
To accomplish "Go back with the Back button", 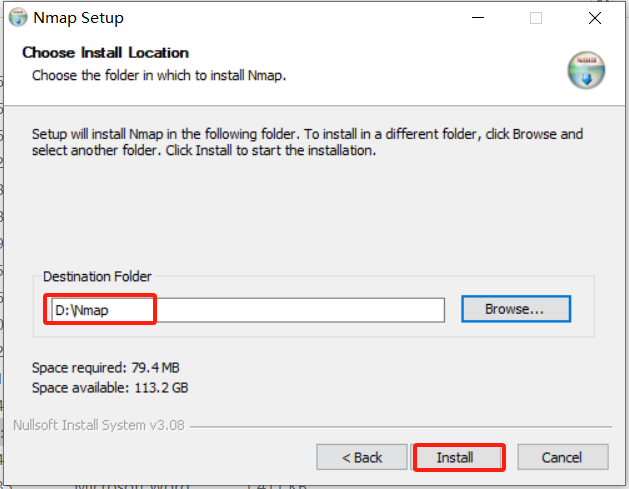I will (x=362, y=457).
